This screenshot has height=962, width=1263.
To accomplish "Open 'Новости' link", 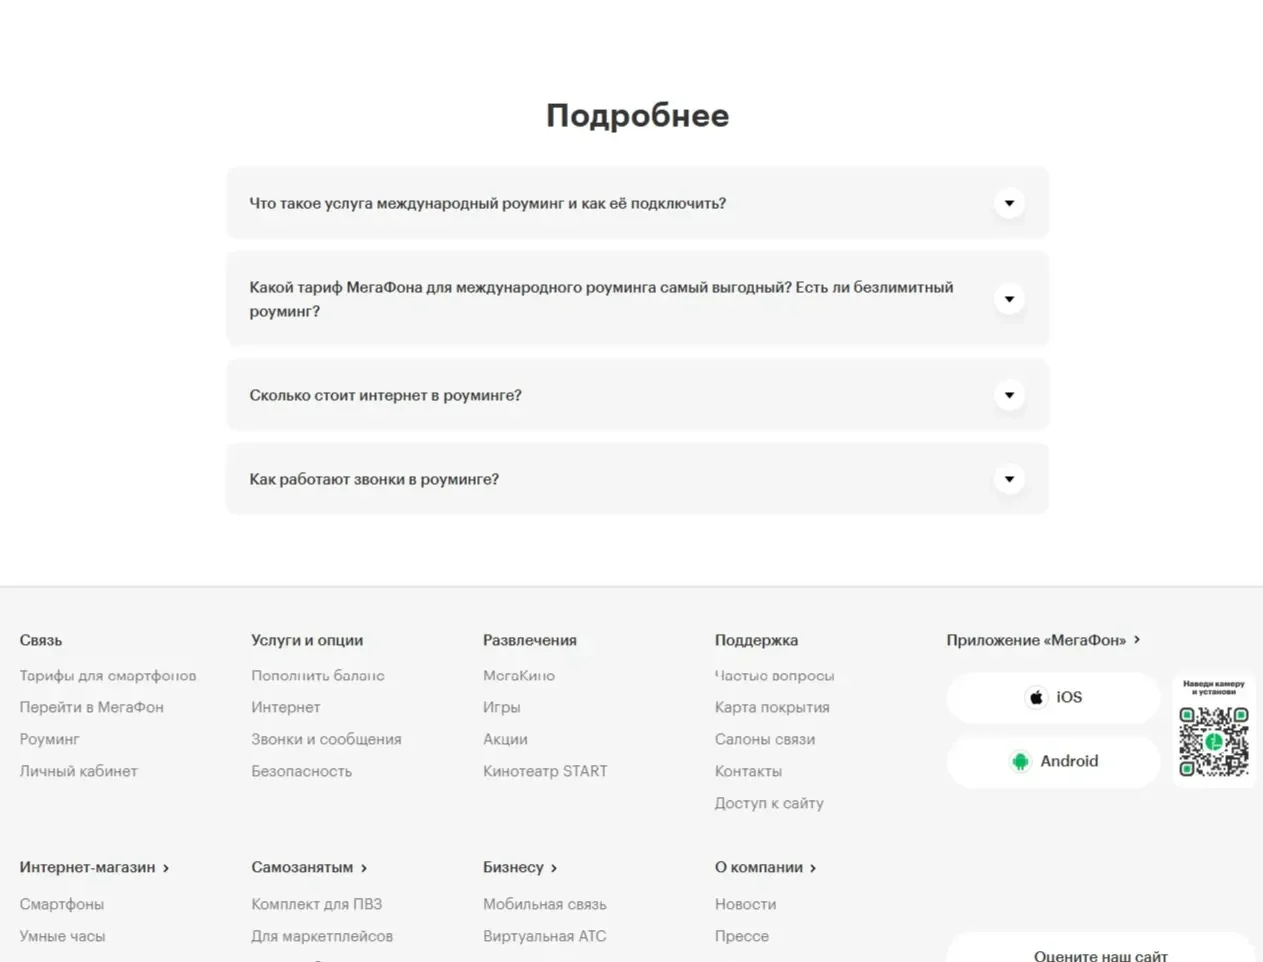I will [746, 904].
